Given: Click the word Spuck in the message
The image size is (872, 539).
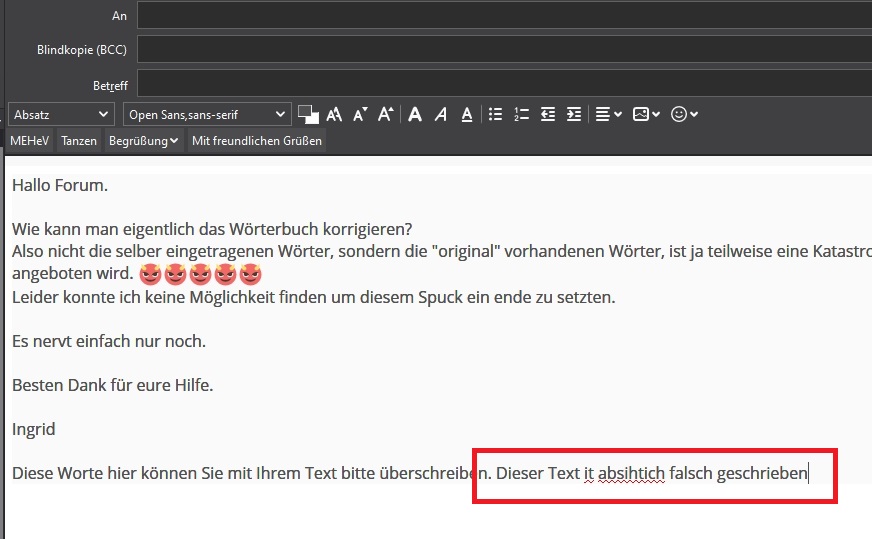Looking at the screenshot, I should point(440,298).
